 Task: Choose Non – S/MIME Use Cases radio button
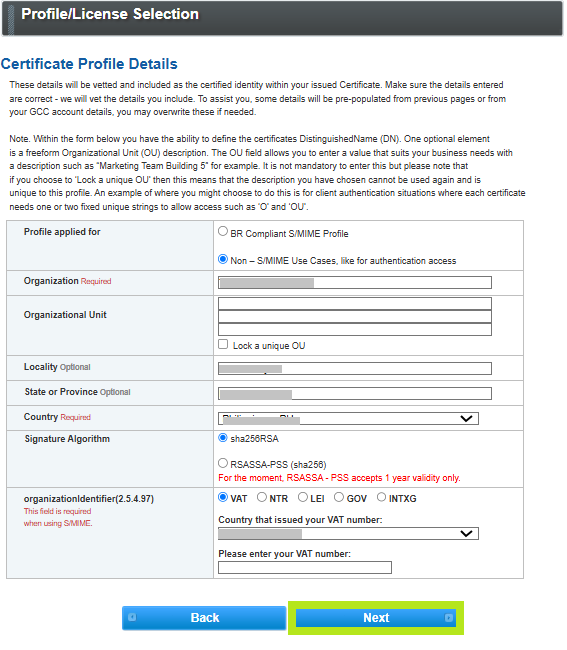(x=223, y=260)
